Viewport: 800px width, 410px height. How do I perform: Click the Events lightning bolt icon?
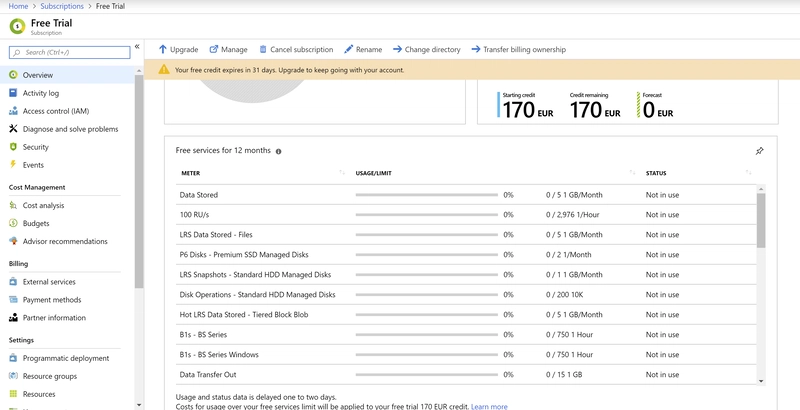(13, 164)
